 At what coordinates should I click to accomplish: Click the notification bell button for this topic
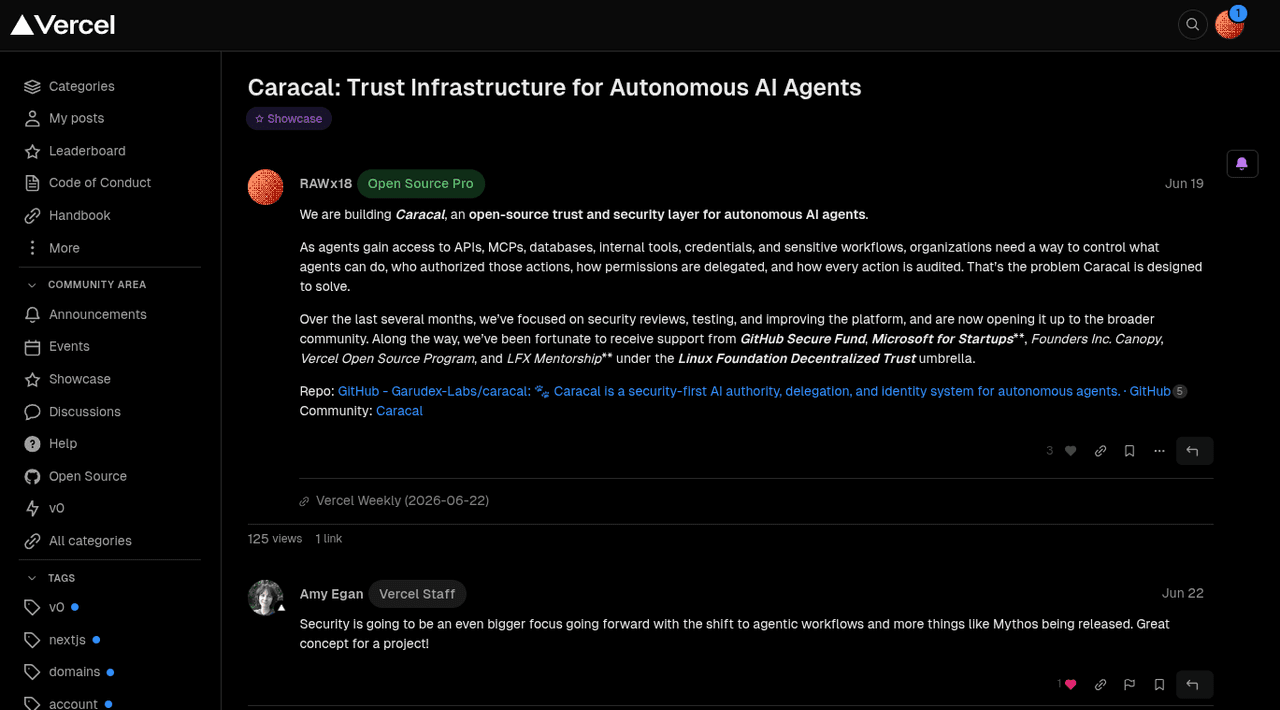1242,163
